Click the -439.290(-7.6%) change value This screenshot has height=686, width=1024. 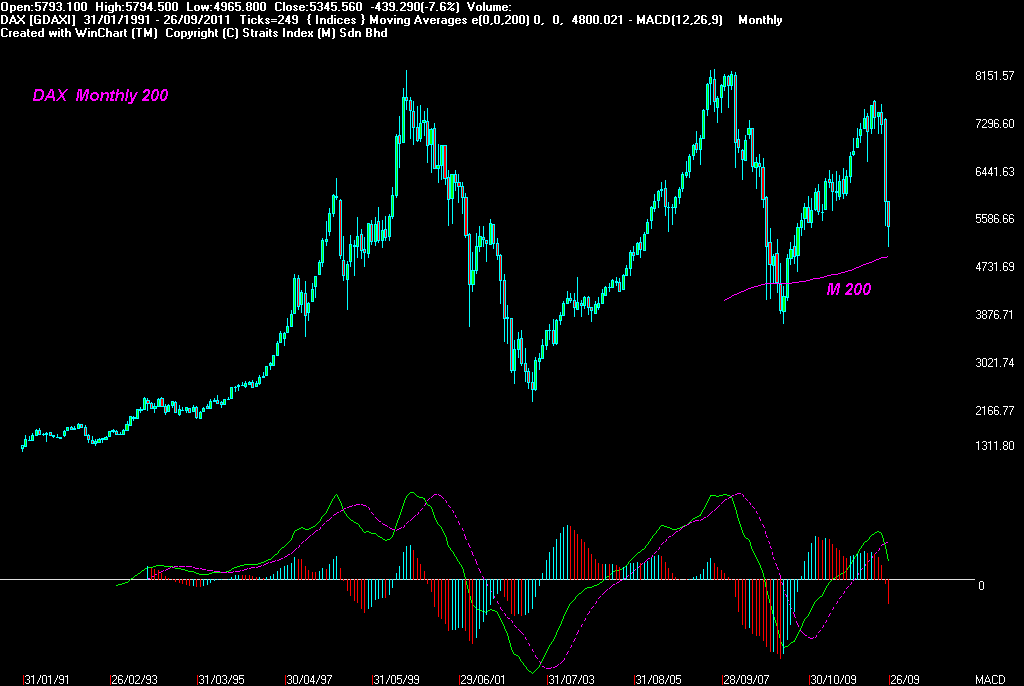tap(415, 7)
